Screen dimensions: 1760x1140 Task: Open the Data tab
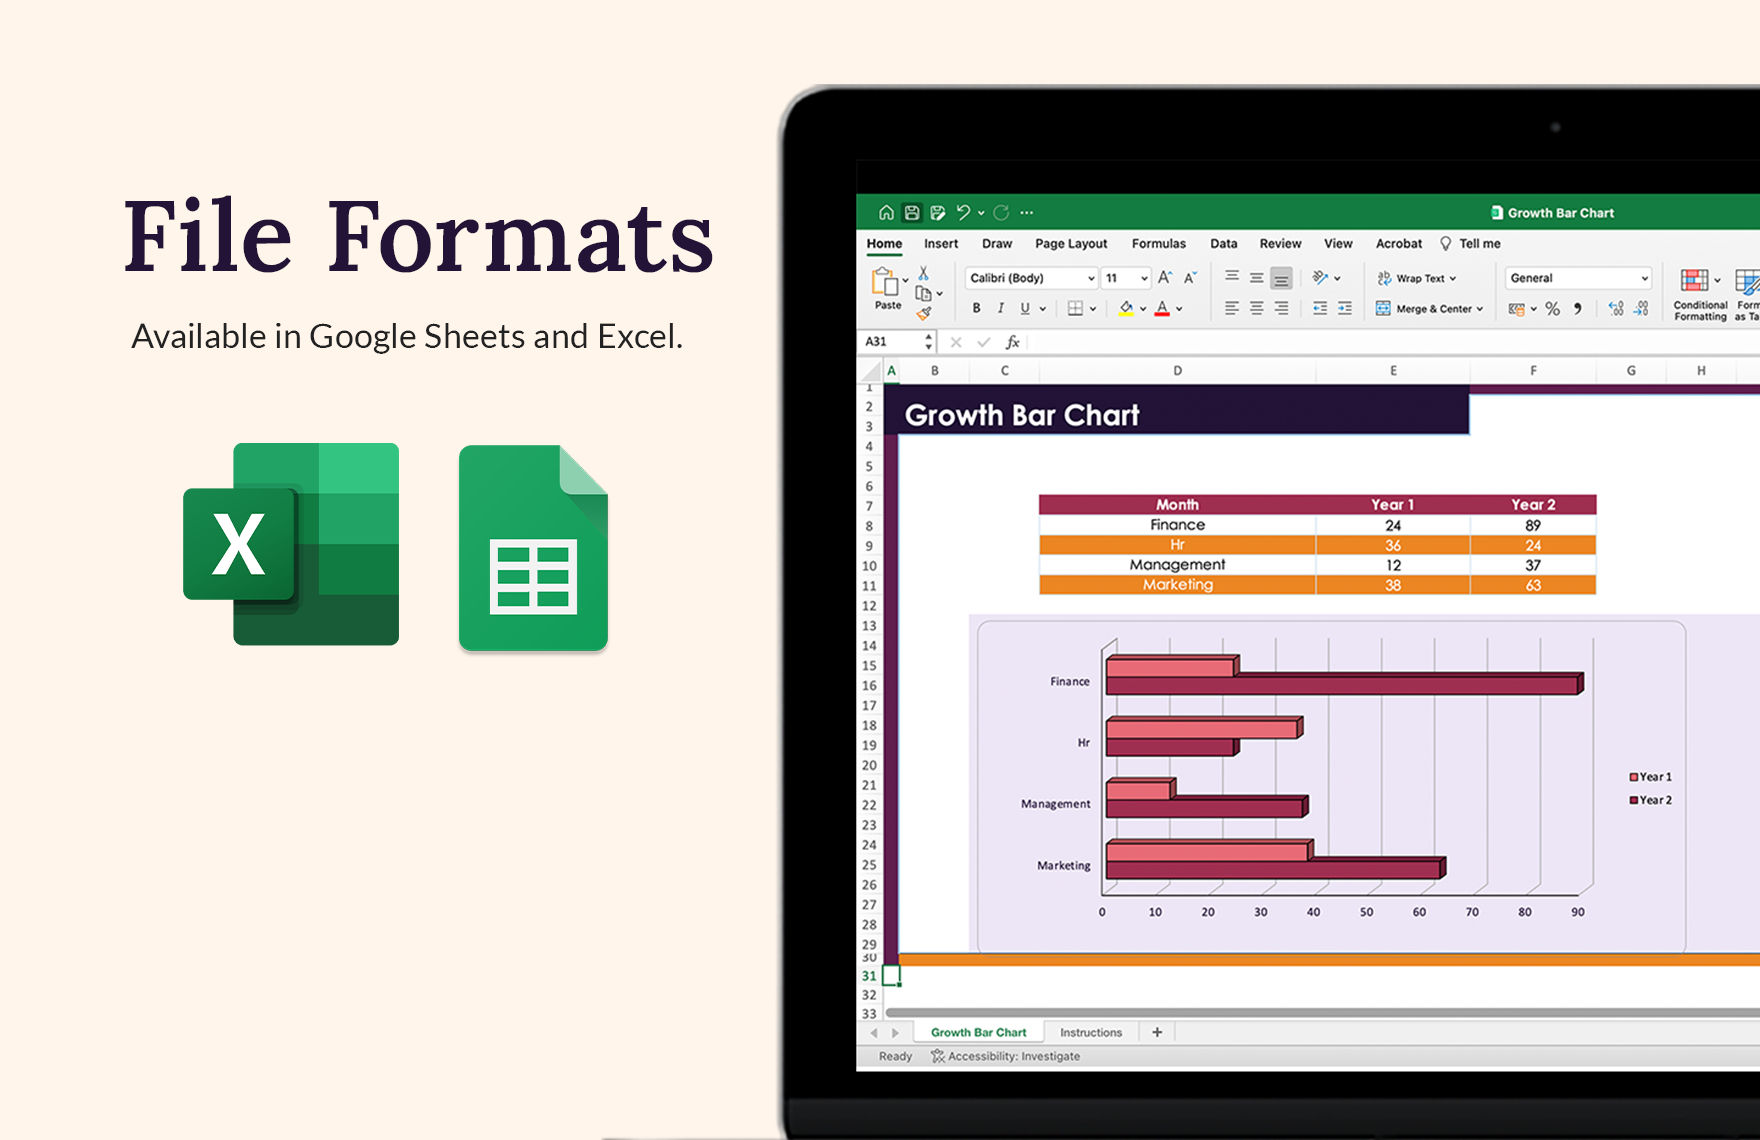(1224, 243)
